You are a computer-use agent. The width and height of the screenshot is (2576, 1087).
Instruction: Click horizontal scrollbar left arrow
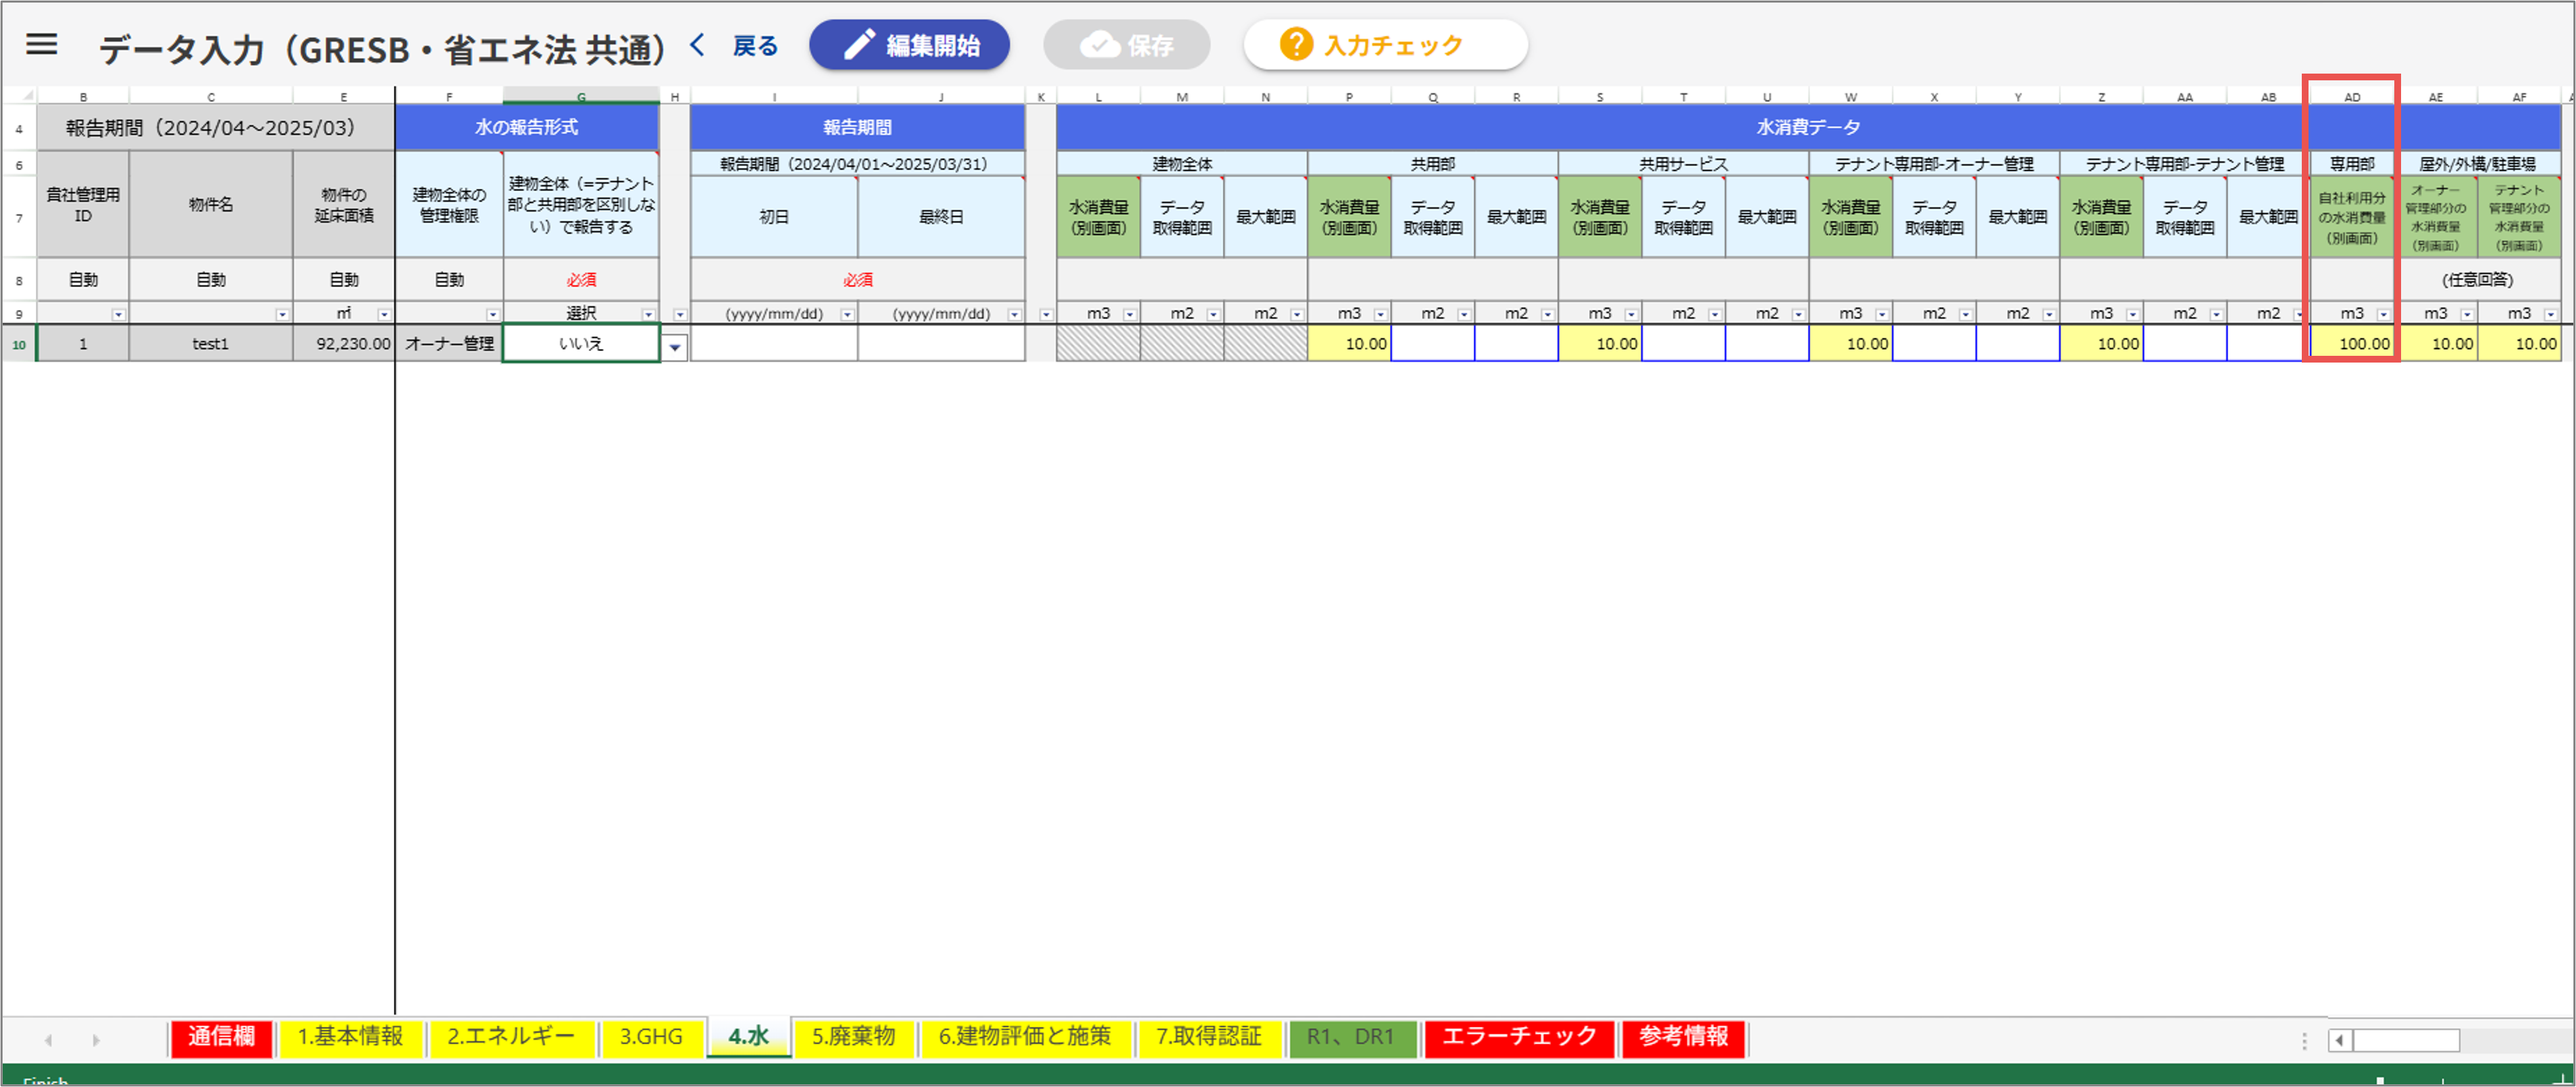pos(2340,1041)
